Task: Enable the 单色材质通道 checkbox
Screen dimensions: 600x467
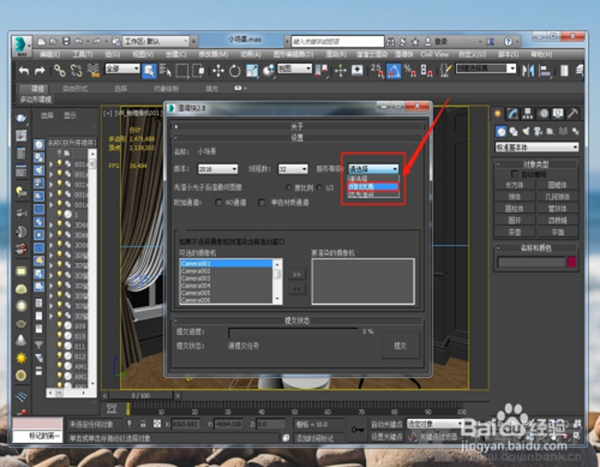Action: coord(259,202)
